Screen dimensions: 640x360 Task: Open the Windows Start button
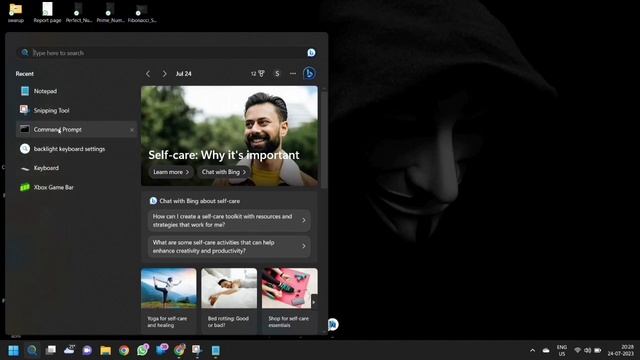coord(13,350)
